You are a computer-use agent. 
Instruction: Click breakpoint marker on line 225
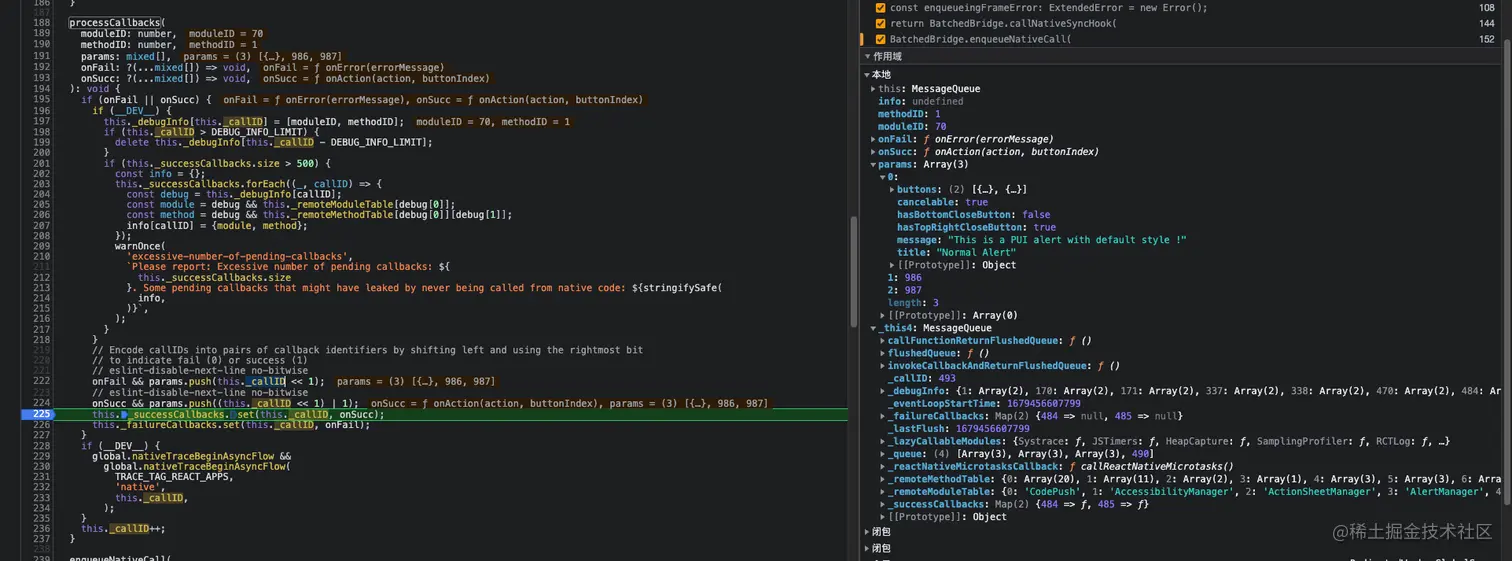pyautogui.click(x=38, y=413)
